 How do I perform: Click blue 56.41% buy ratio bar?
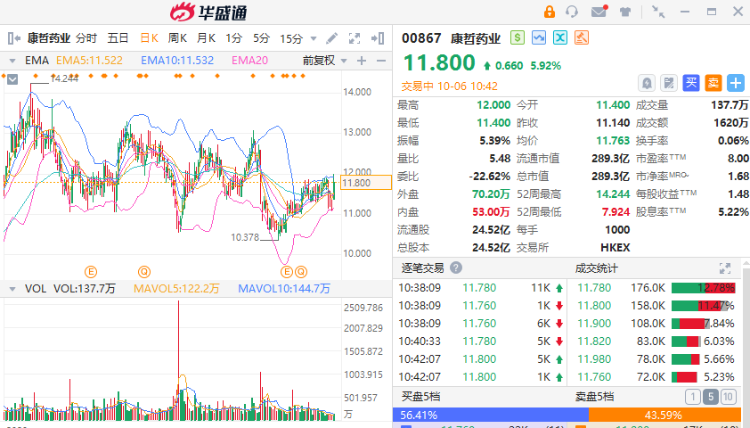pos(491,415)
